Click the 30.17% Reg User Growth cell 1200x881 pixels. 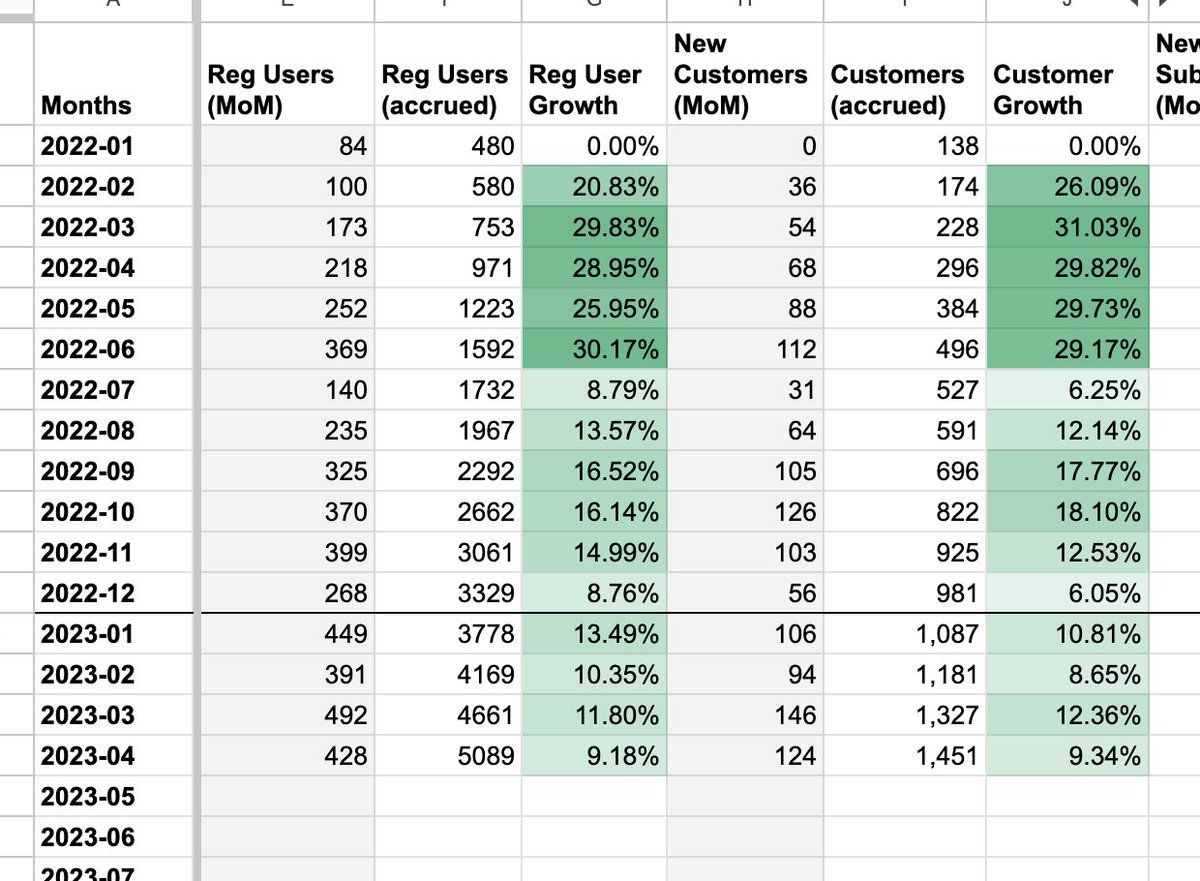pyautogui.click(x=593, y=350)
